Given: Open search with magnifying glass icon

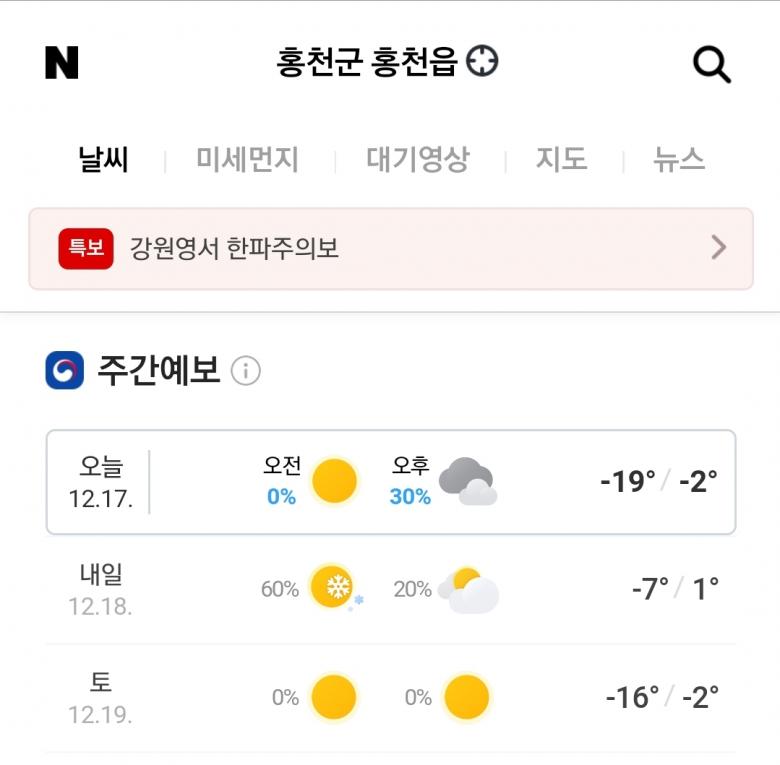Looking at the screenshot, I should [712, 65].
